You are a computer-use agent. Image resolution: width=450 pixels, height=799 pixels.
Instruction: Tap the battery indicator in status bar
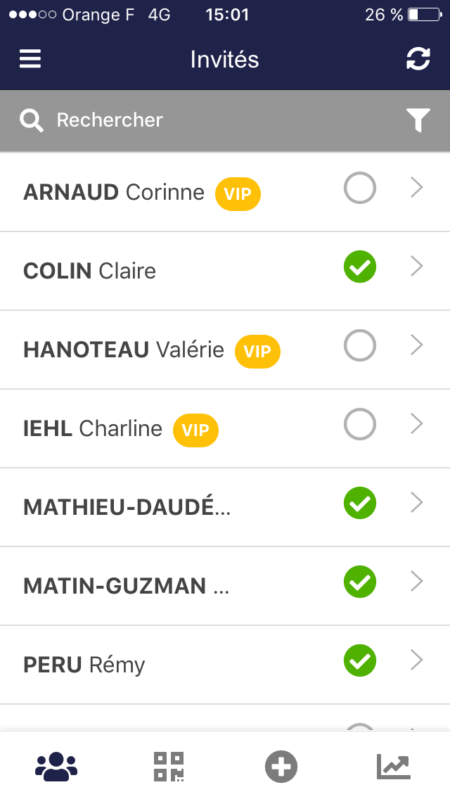point(425,14)
